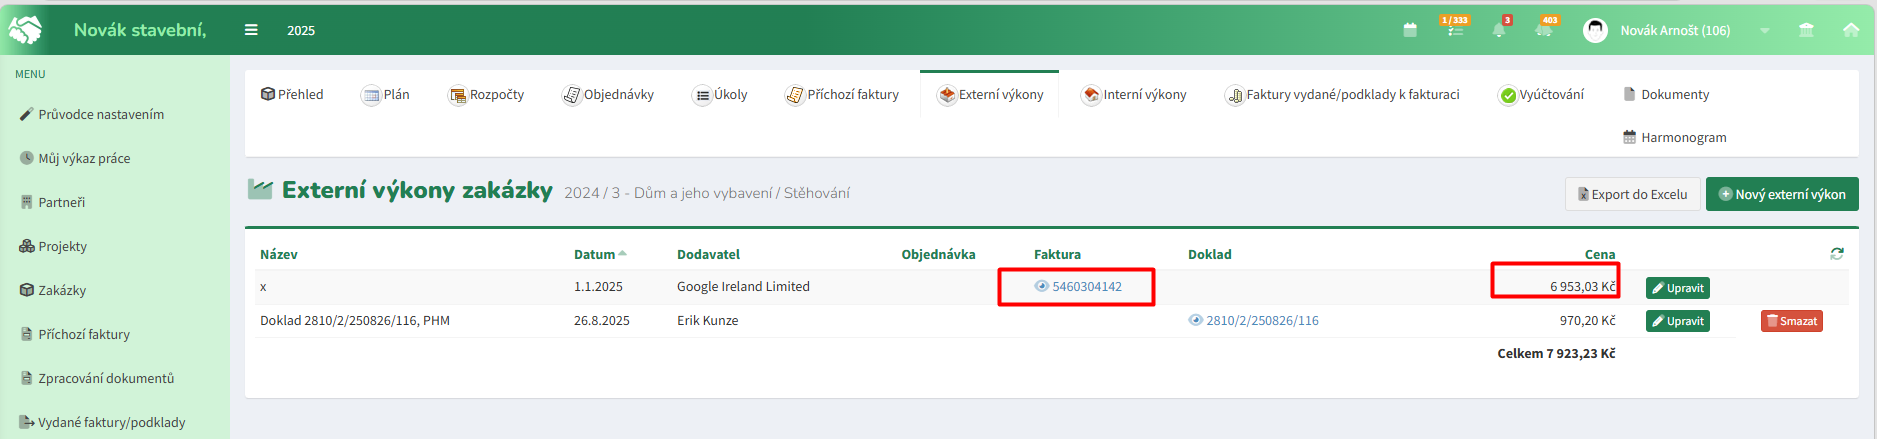Open the 2025 year selector
The image size is (1877, 439).
(301, 30)
